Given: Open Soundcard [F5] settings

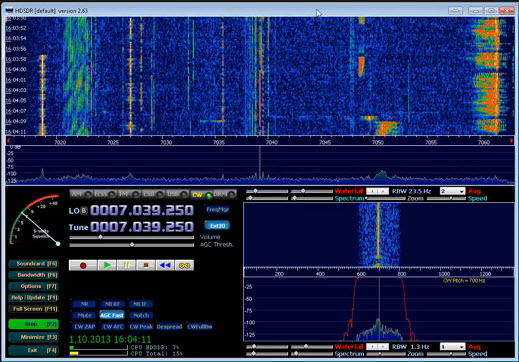Looking at the screenshot, I should 34,264.
